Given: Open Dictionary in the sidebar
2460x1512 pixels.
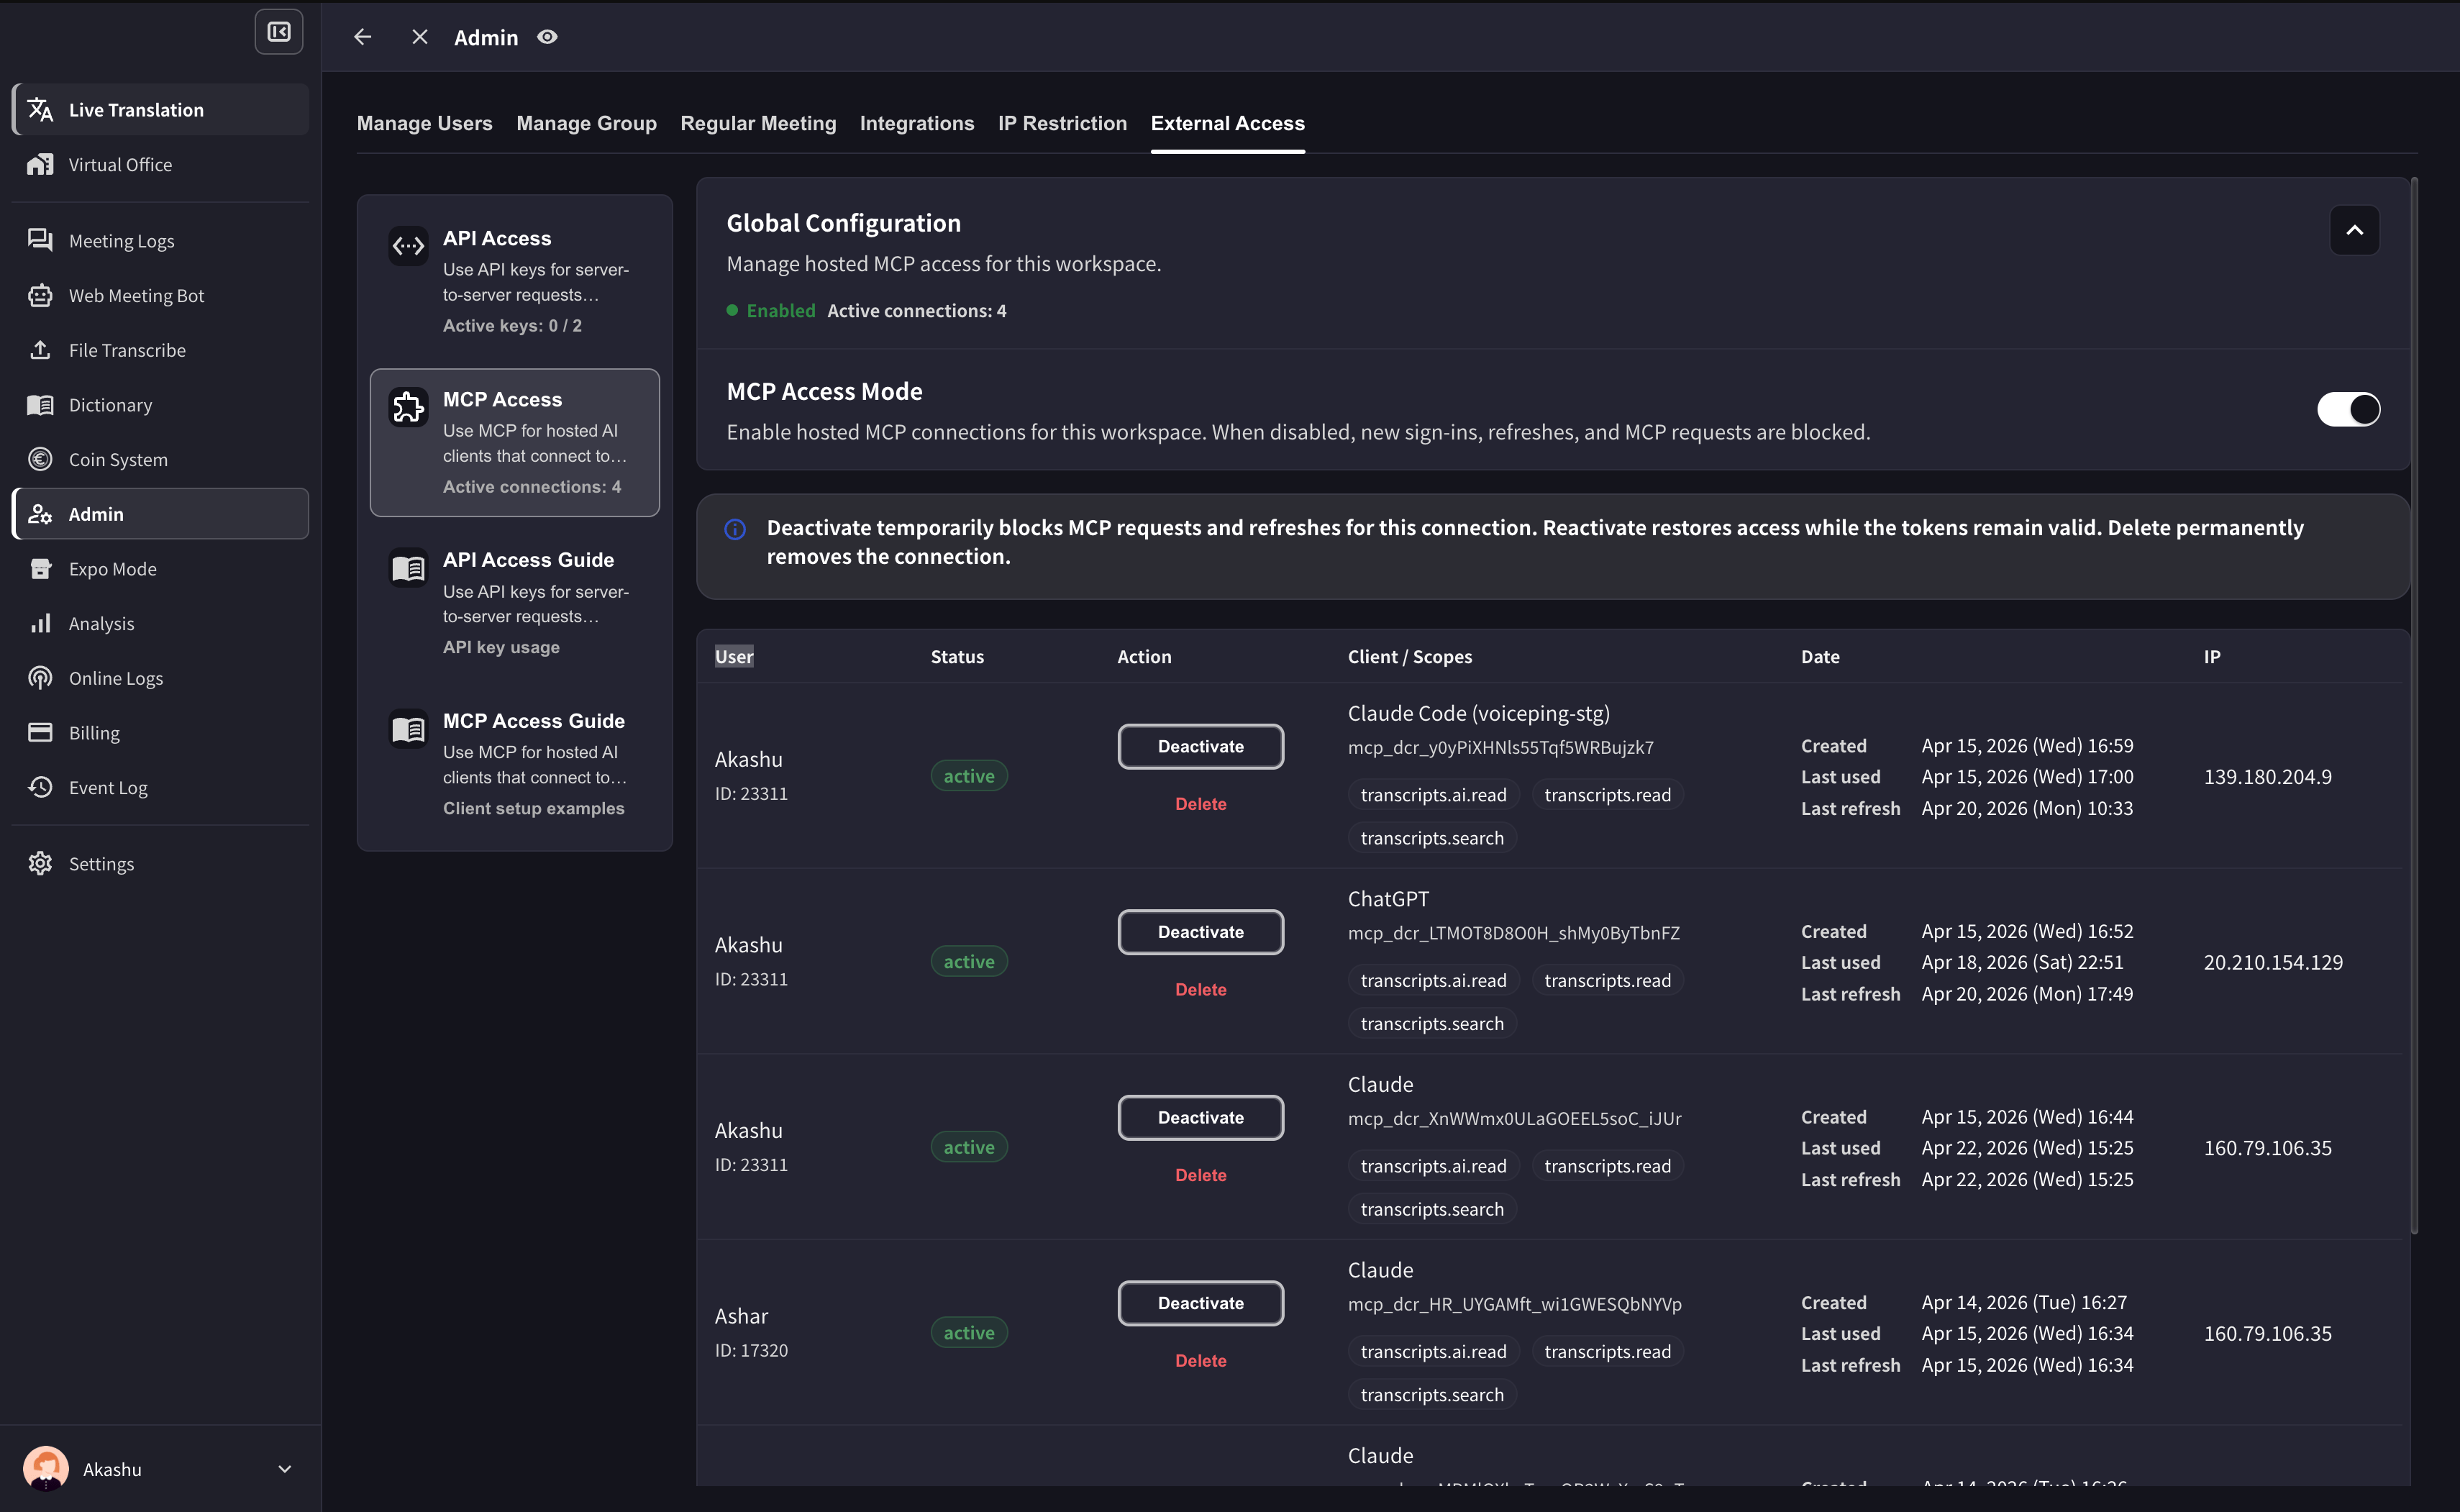Looking at the screenshot, I should pos(160,405).
